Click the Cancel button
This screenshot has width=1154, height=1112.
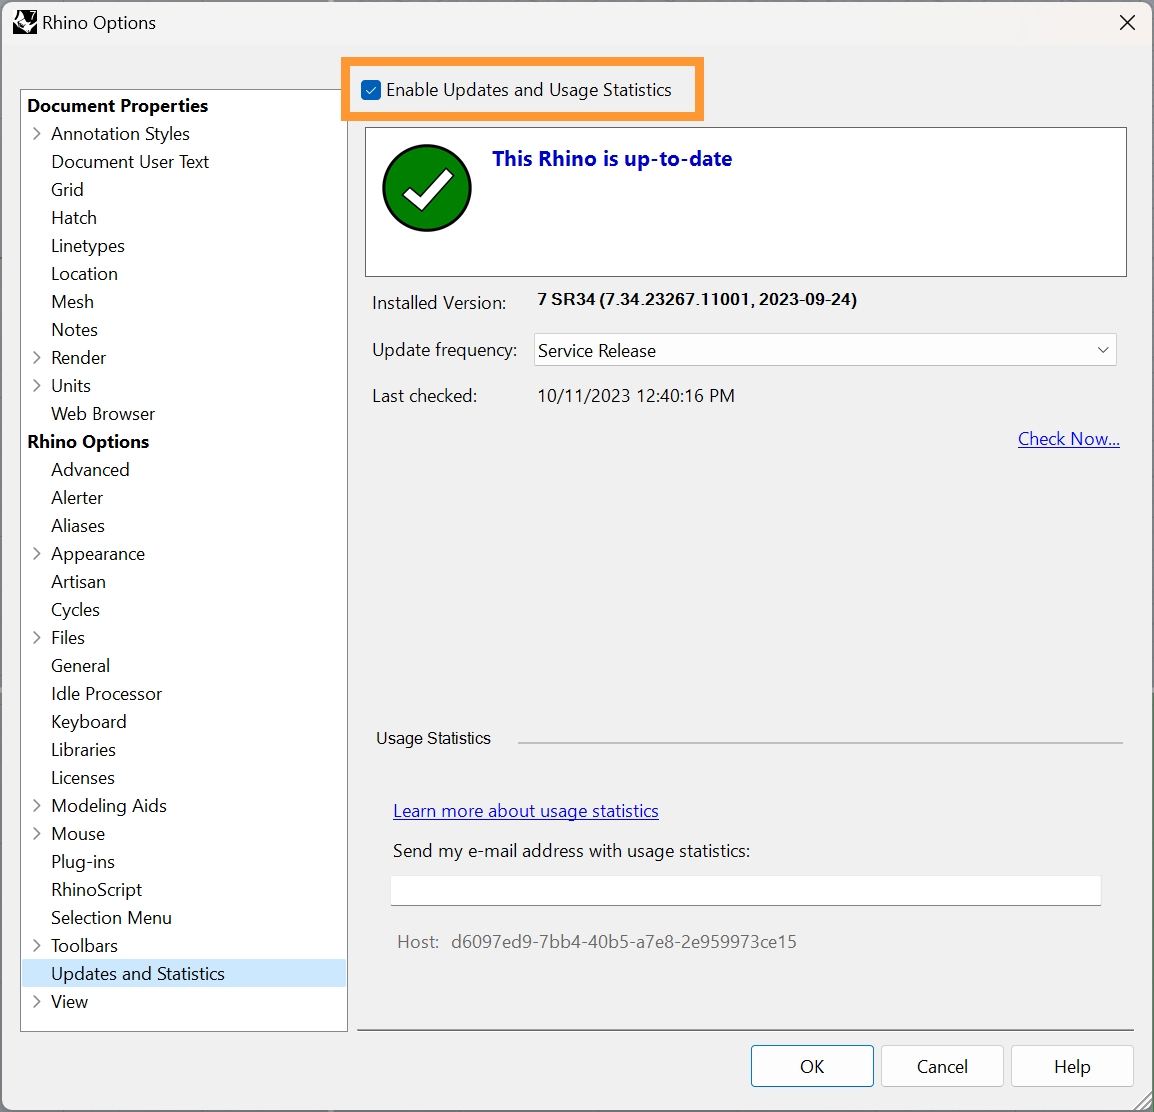(941, 1066)
